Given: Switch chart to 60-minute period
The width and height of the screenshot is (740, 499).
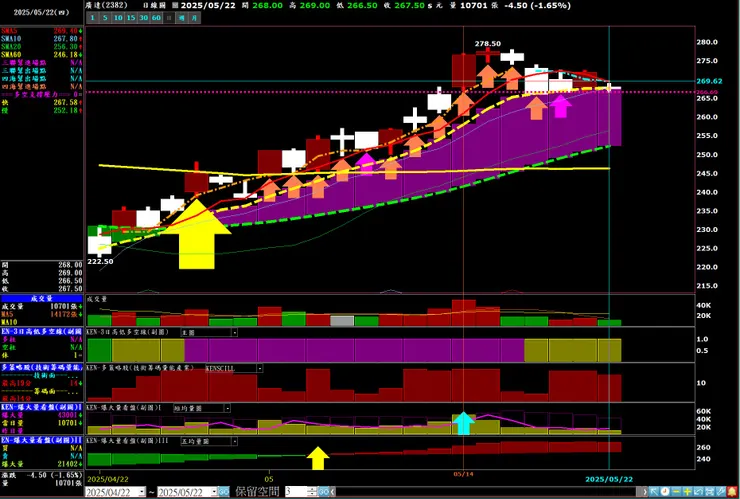Looking at the screenshot, I should pyautogui.click(x=156, y=18).
